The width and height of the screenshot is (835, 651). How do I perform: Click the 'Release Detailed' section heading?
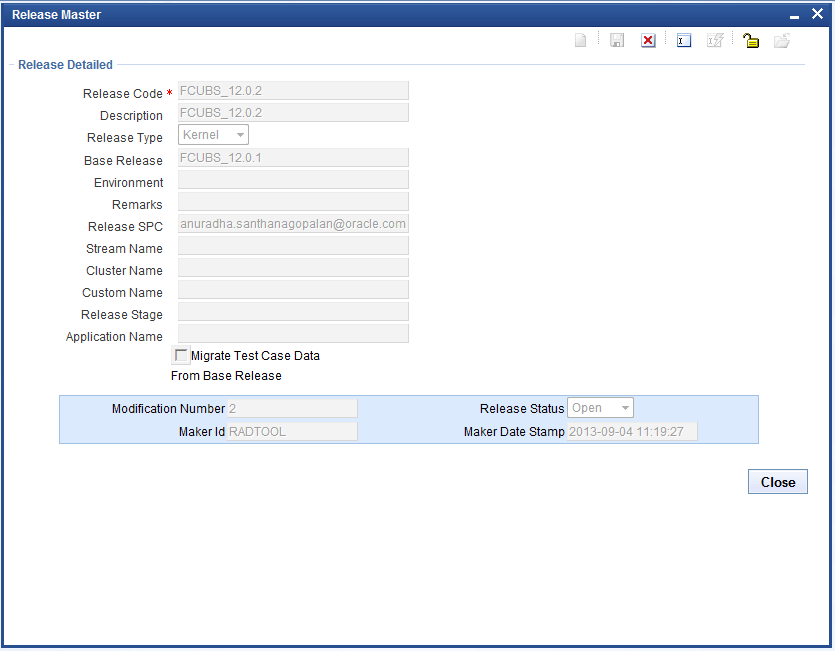click(66, 64)
